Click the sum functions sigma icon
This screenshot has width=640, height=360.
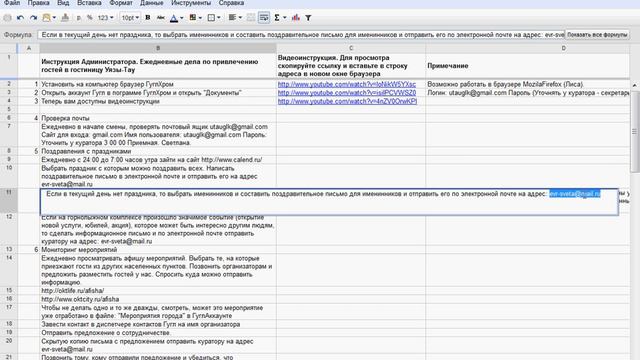(277, 18)
